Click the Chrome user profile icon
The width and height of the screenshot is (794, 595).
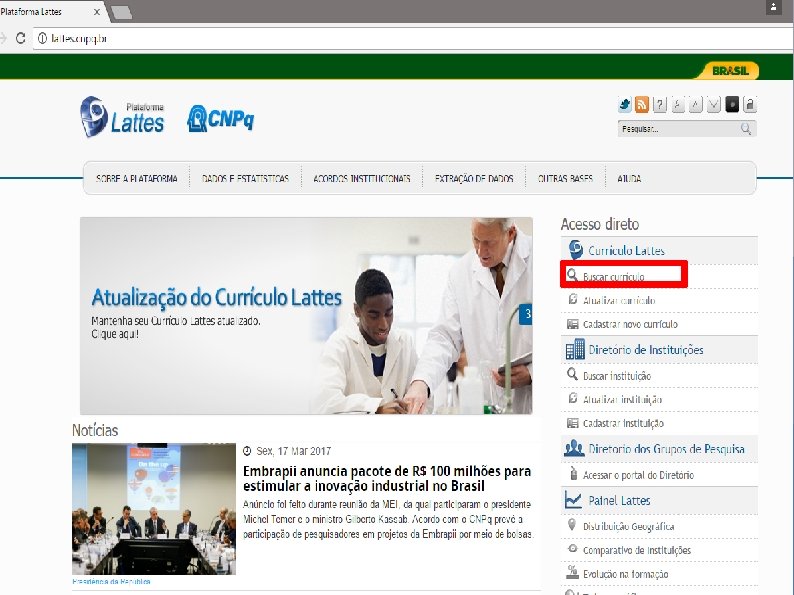pyautogui.click(x=773, y=7)
